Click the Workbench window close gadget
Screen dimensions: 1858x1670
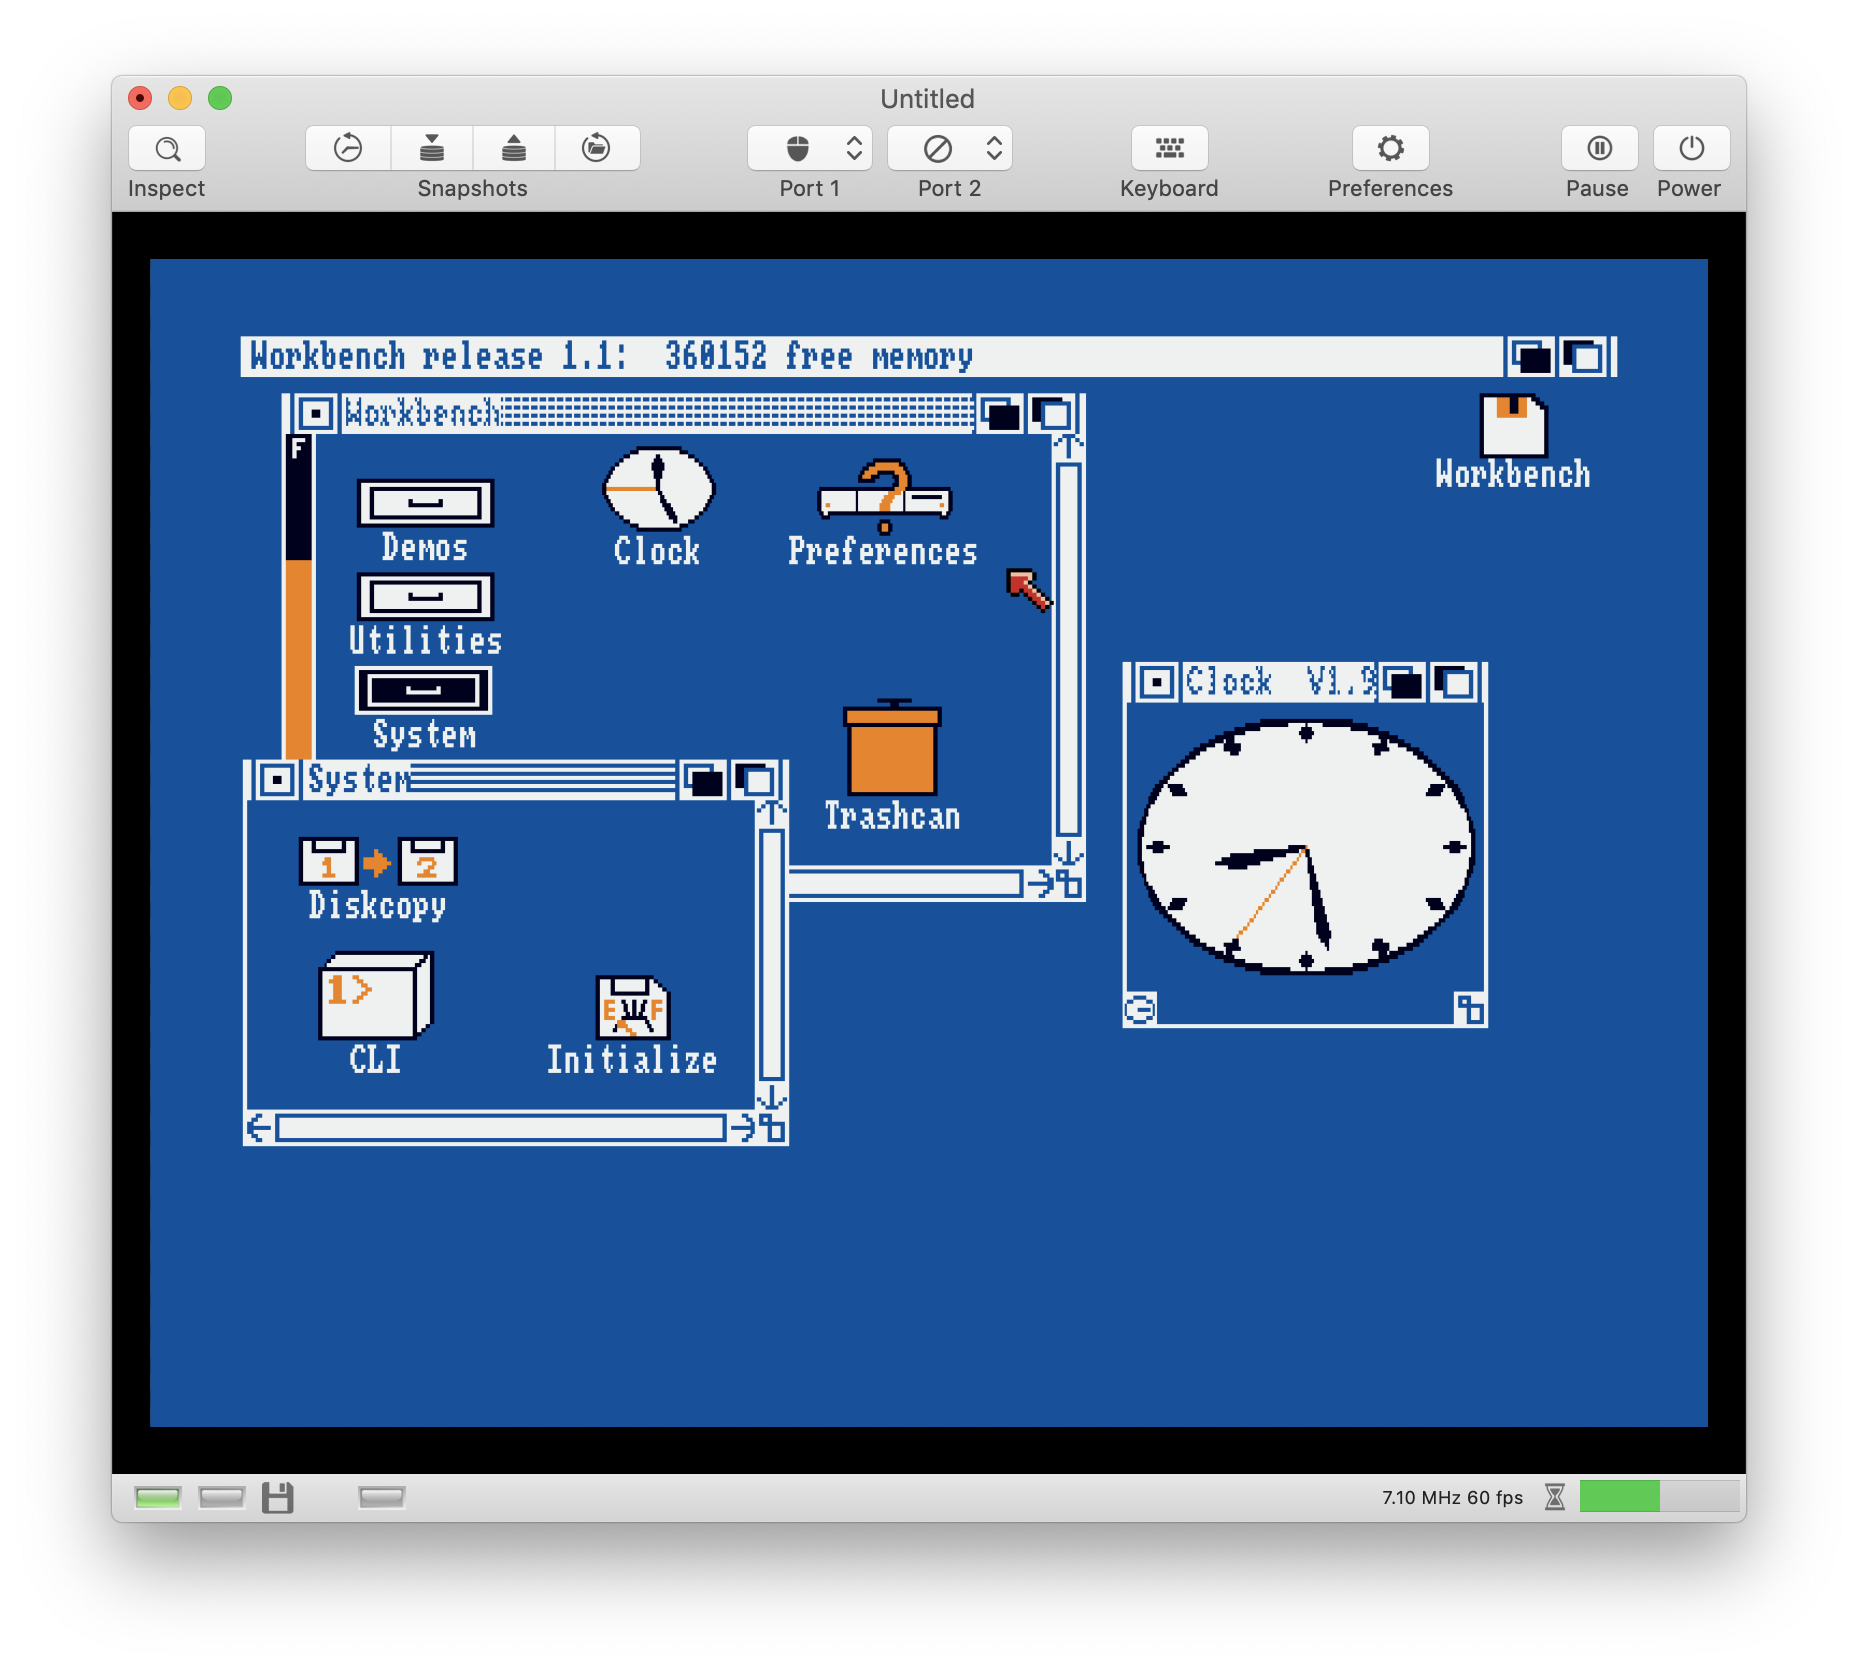coord(315,413)
